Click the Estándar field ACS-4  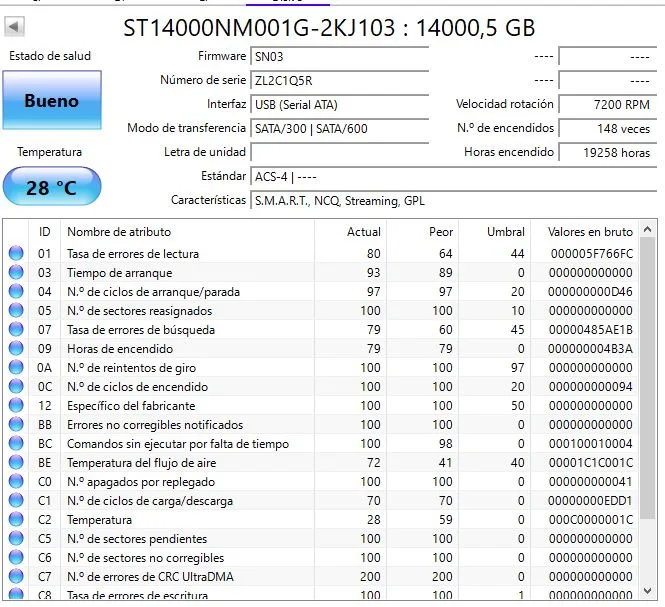coord(453,176)
